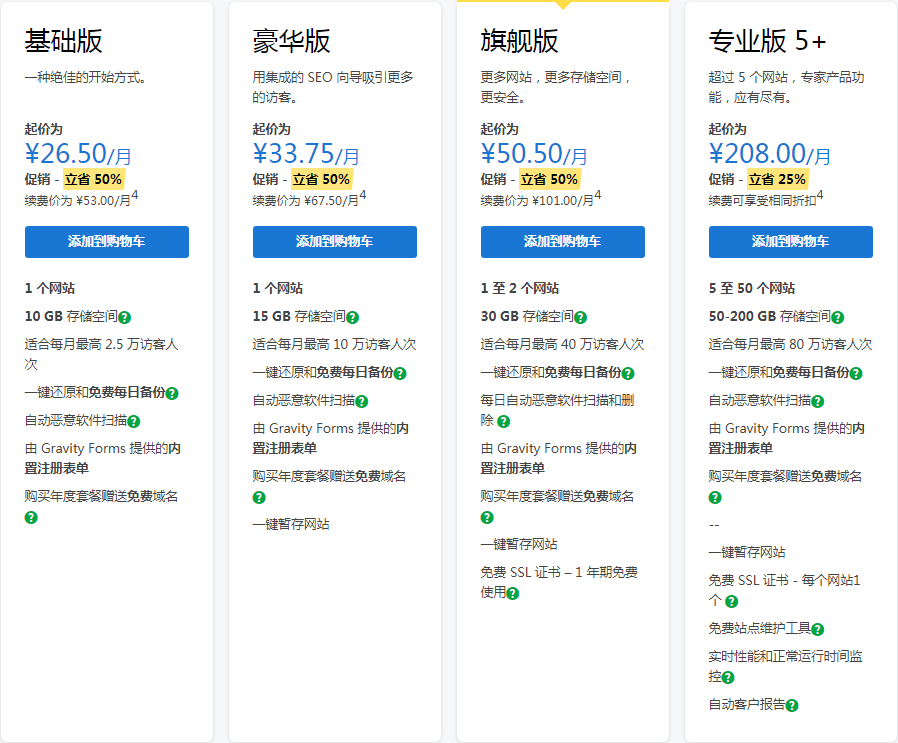Open the 免费域名 help icon under 基础版
898x743 pixels.
pos(31,517)
